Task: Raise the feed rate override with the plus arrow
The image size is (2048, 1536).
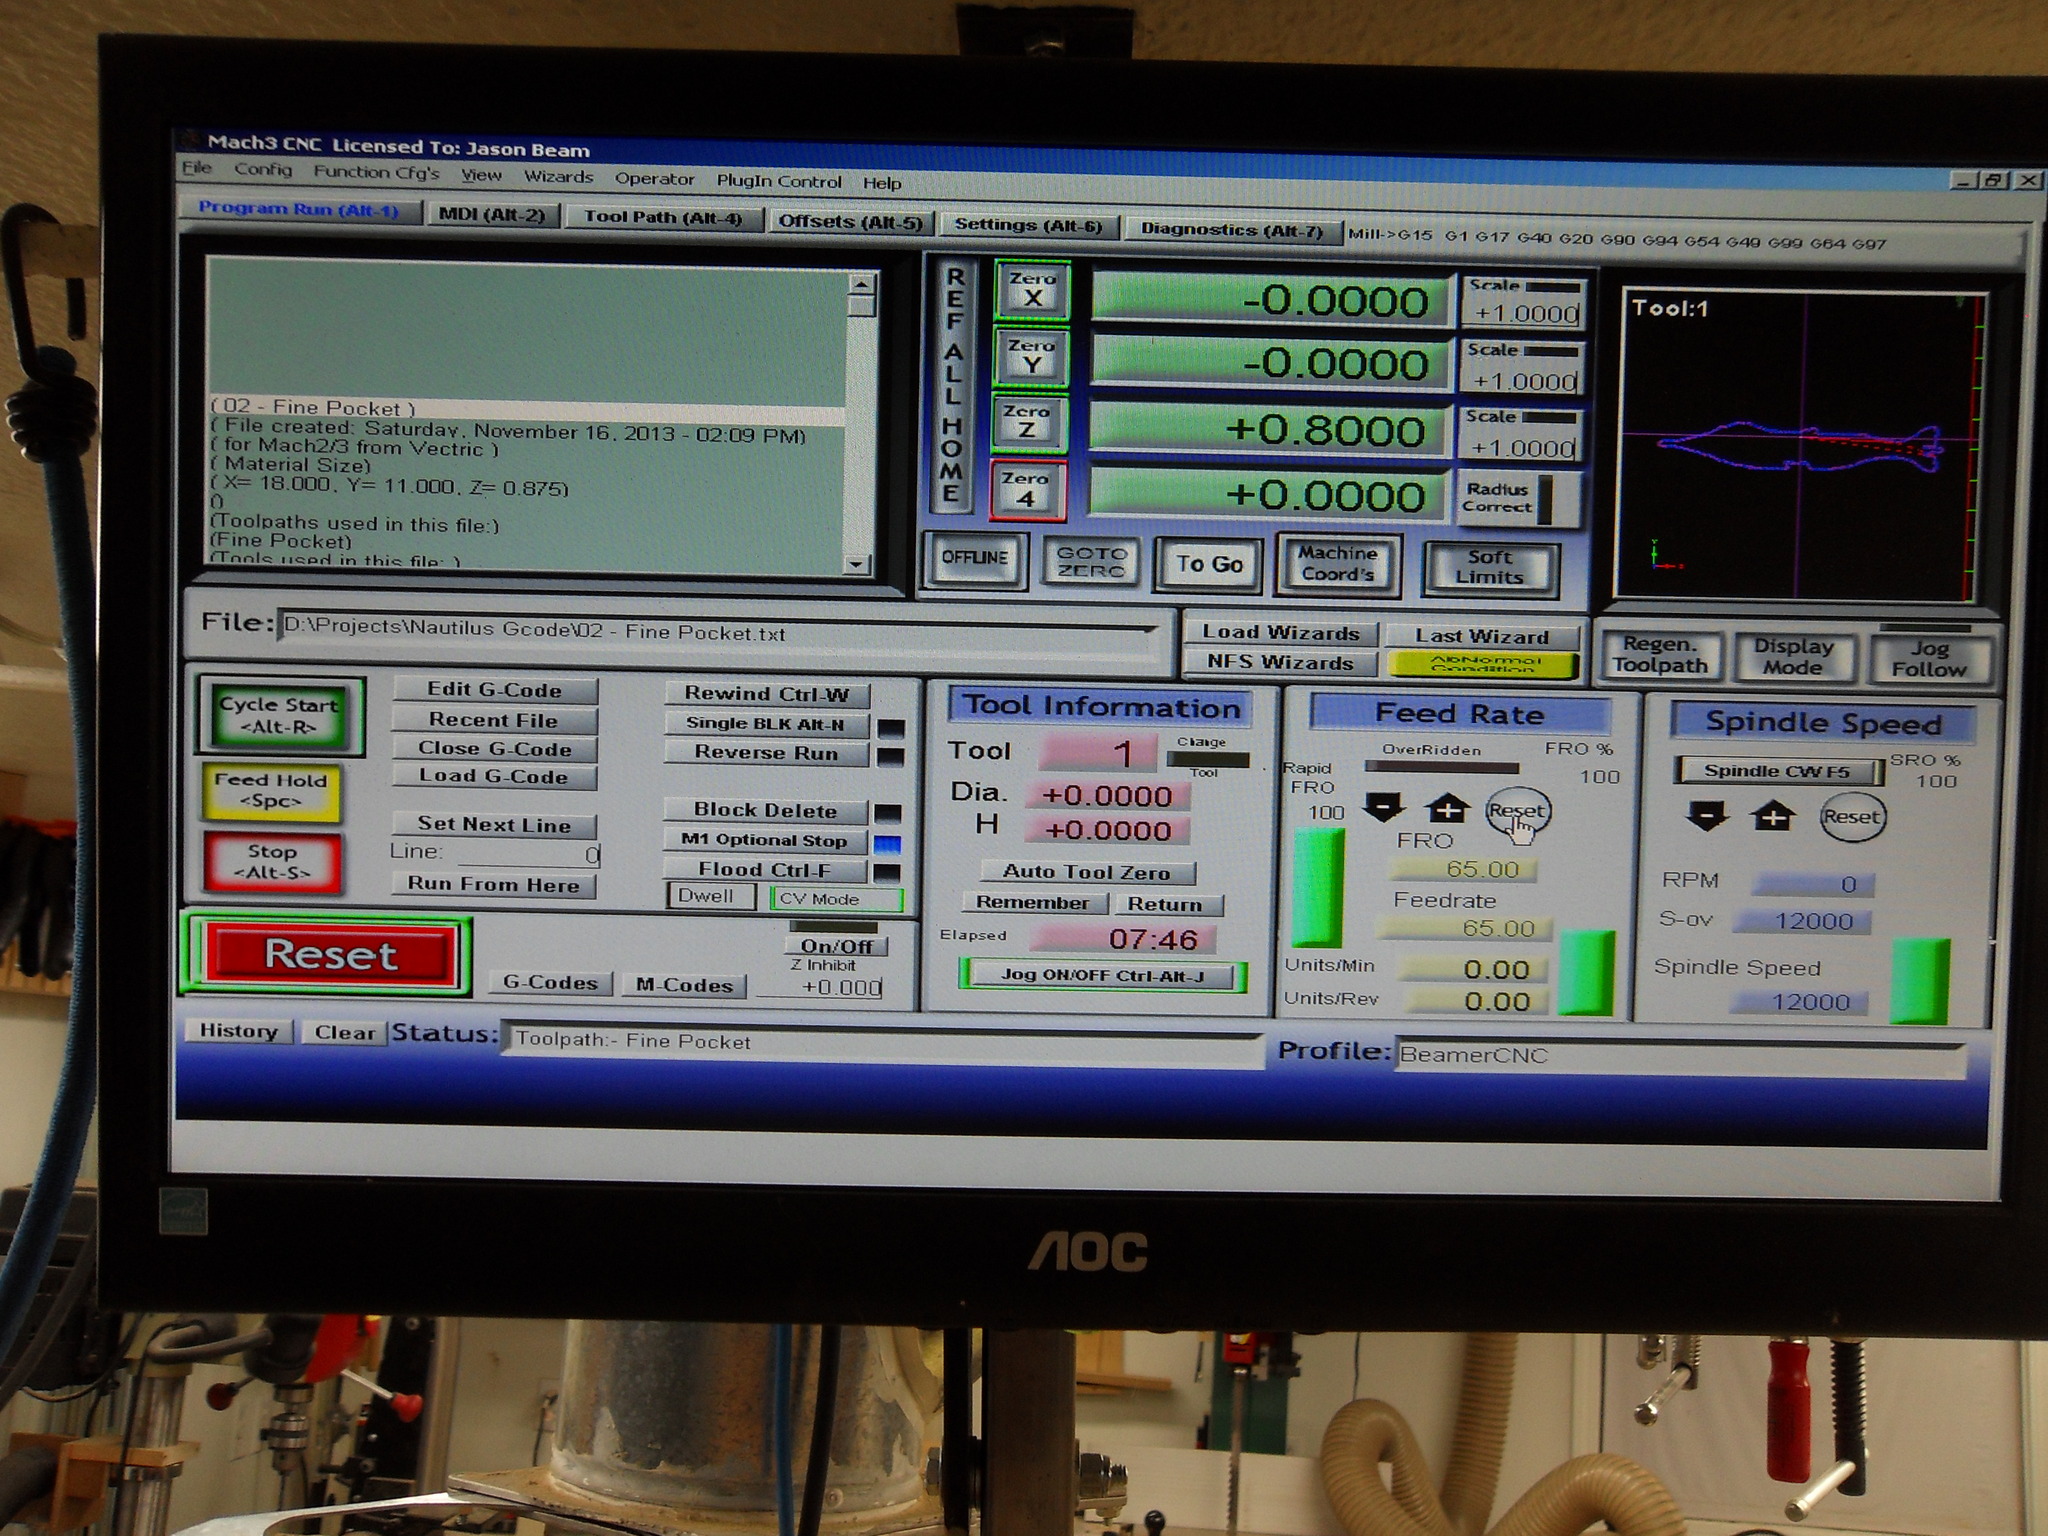Action: (x=1446, y=808)
